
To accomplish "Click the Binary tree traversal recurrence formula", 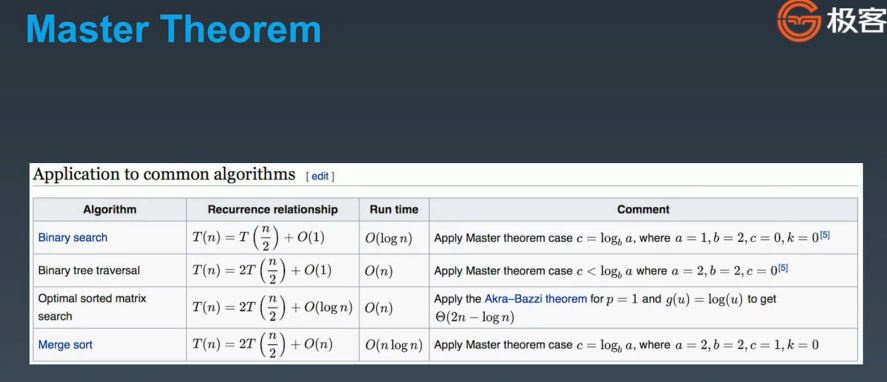I will point(262,271).
